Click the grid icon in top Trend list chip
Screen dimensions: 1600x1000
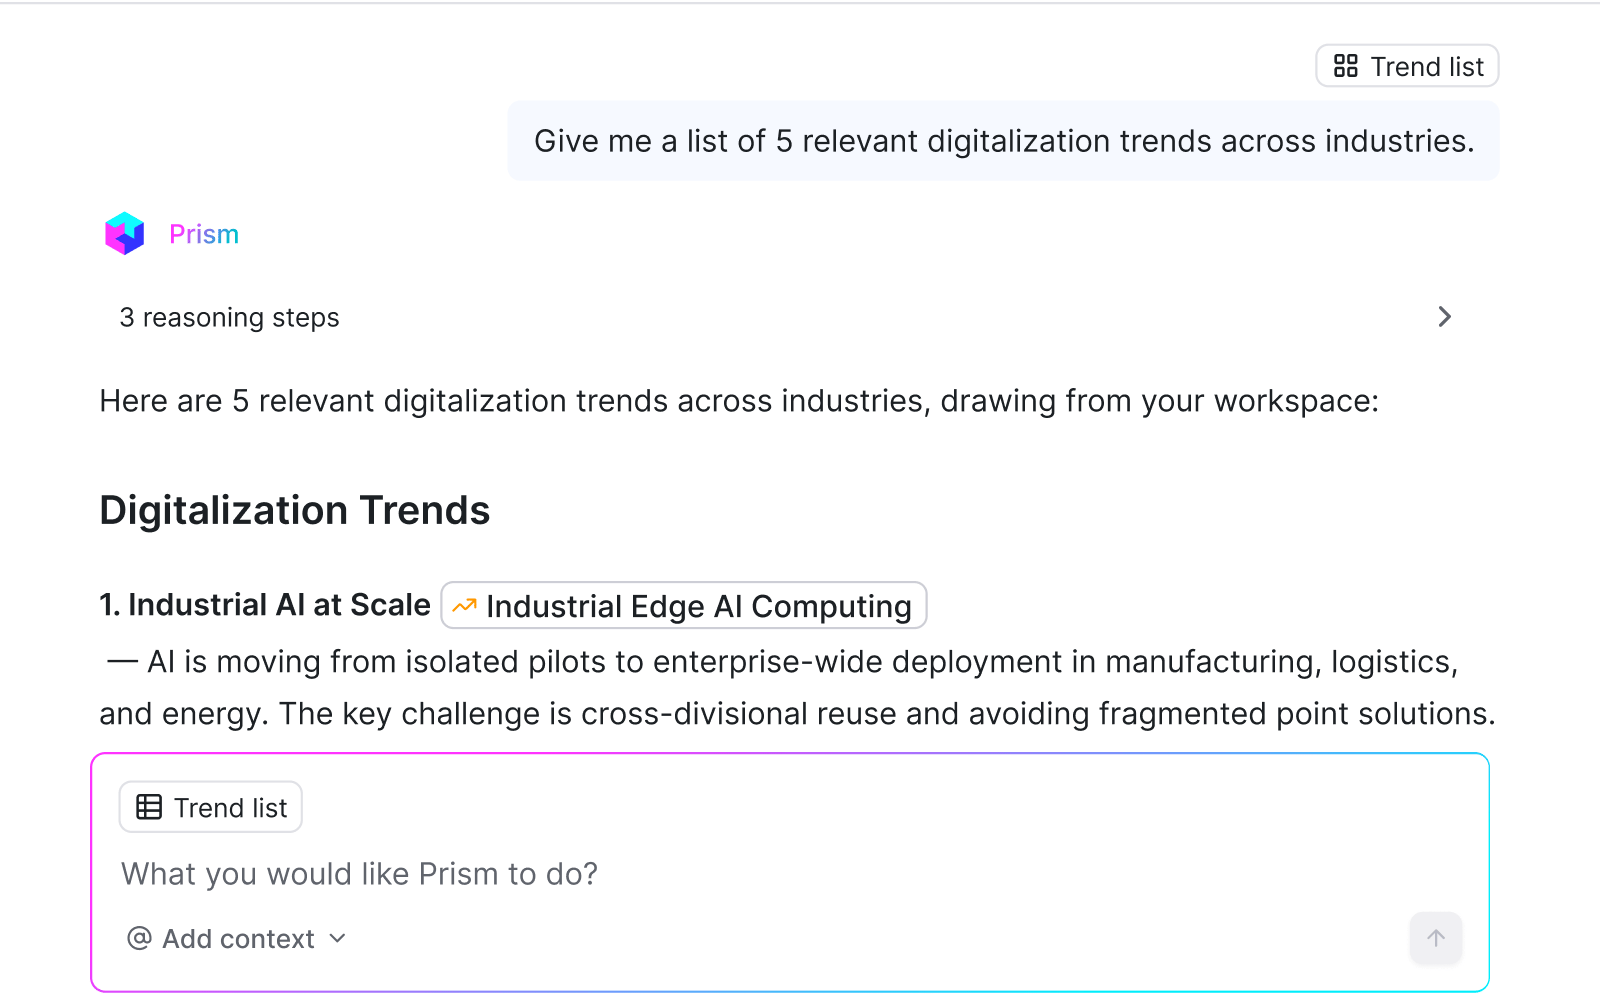click(1346, 66)
